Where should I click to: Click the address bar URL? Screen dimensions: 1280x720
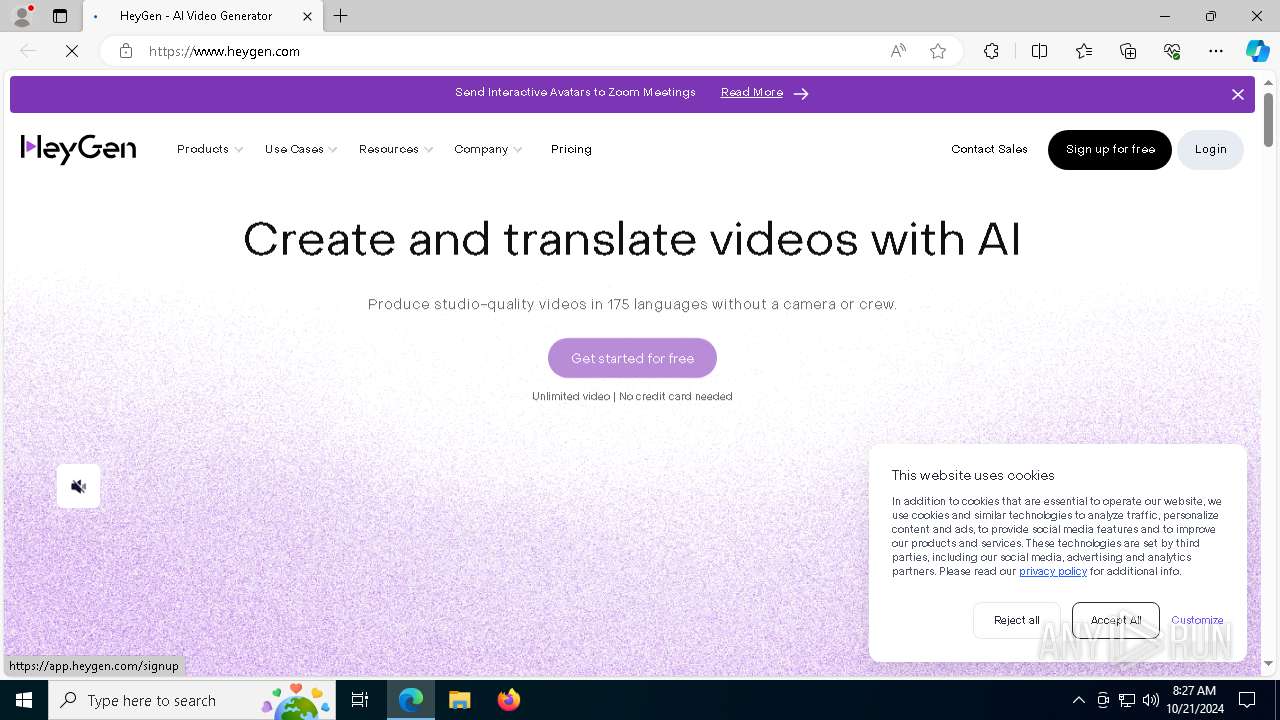point(224,51)
